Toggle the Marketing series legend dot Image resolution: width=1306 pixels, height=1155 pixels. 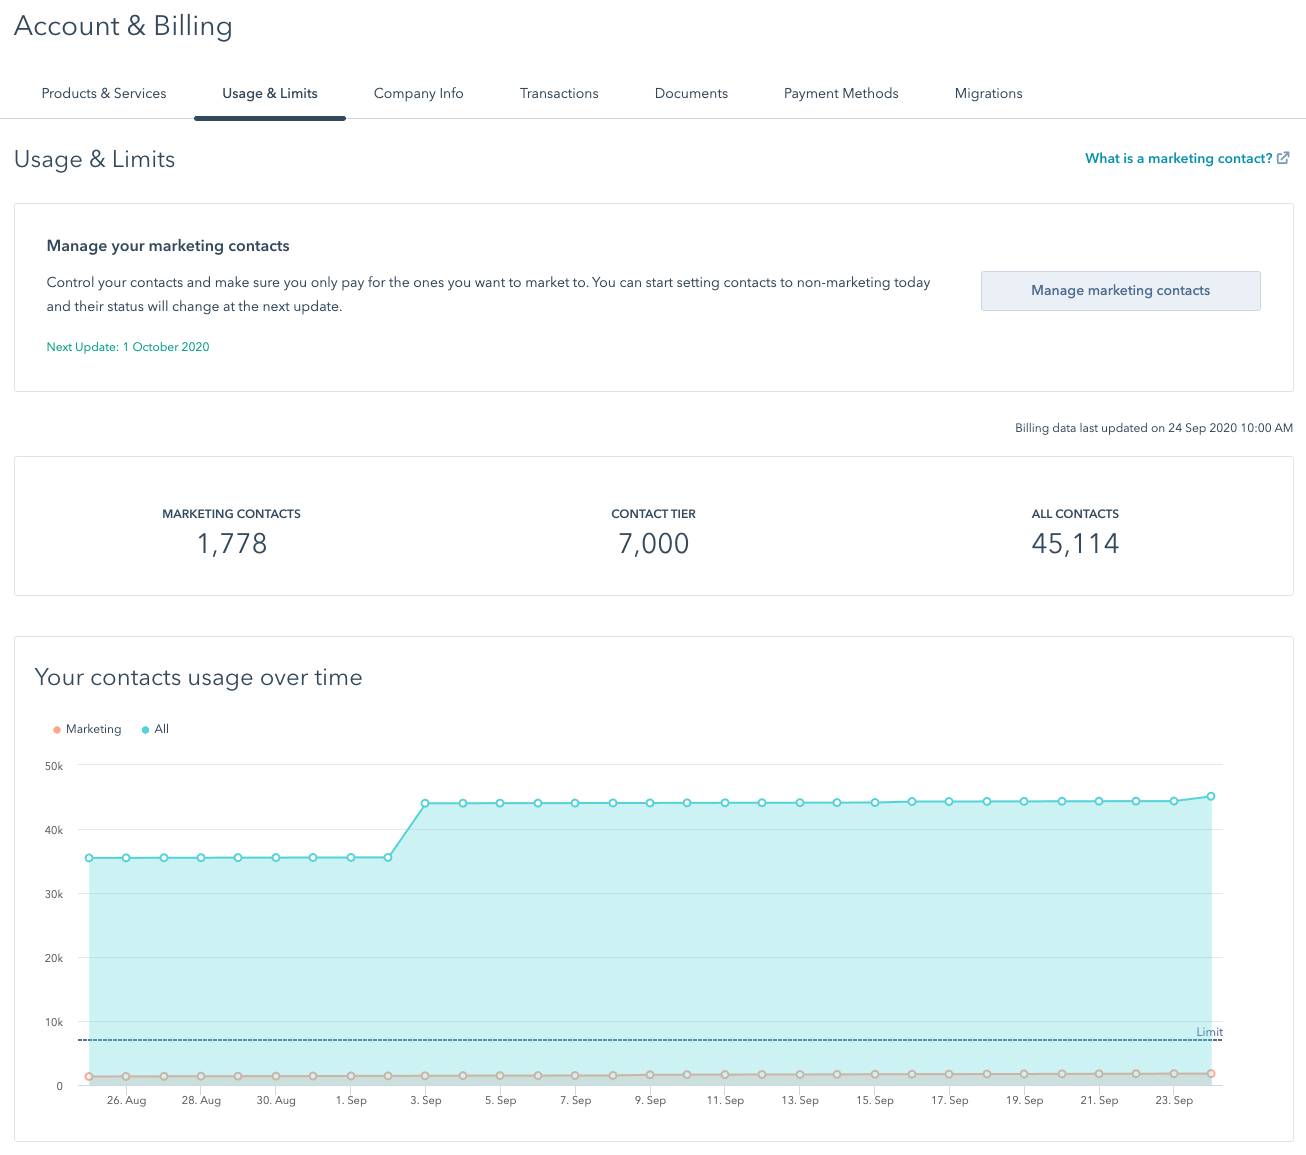click(57, 730)
